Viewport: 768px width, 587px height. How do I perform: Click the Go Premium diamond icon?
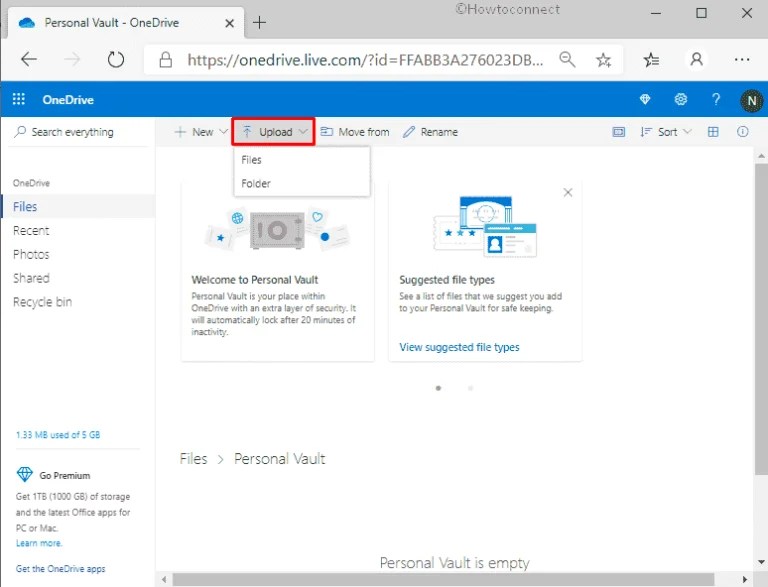click(x=24, y=474)
